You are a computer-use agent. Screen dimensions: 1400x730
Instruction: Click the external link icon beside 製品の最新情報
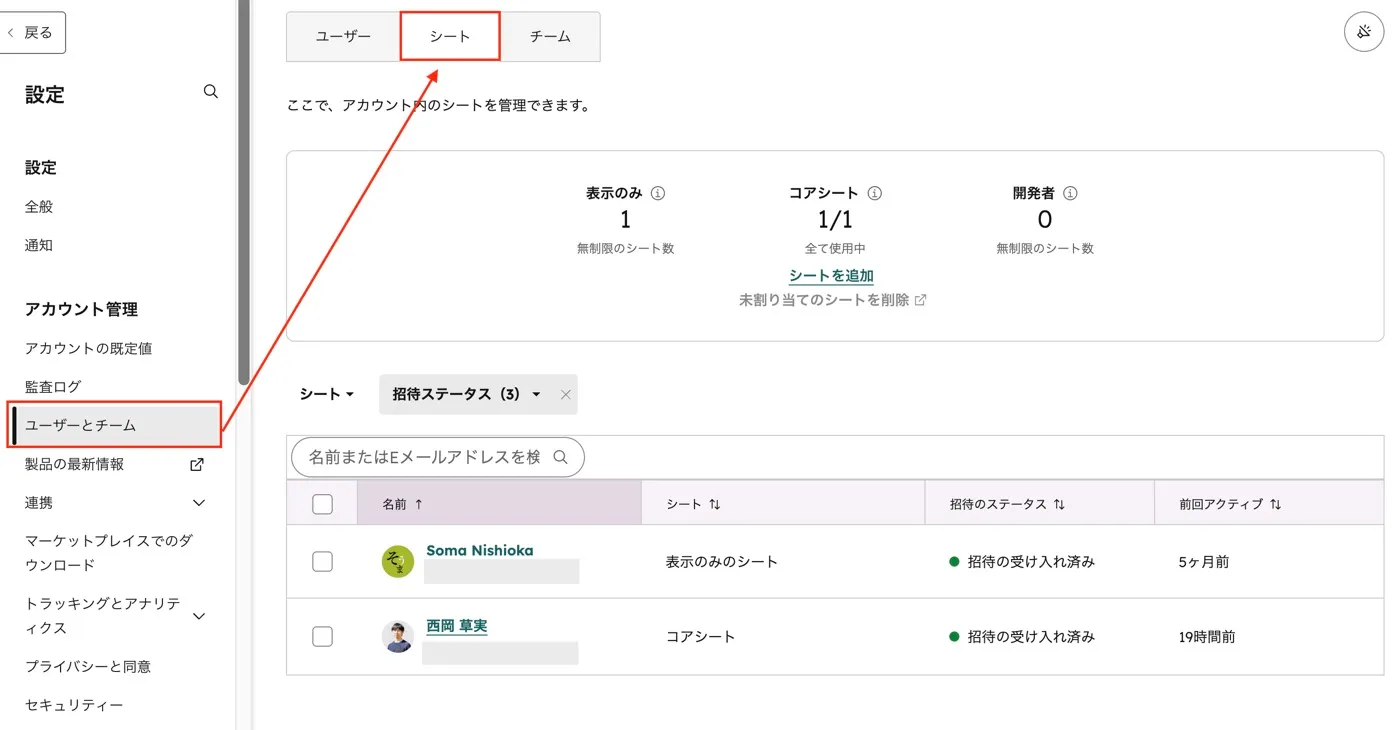click(196, 464)
